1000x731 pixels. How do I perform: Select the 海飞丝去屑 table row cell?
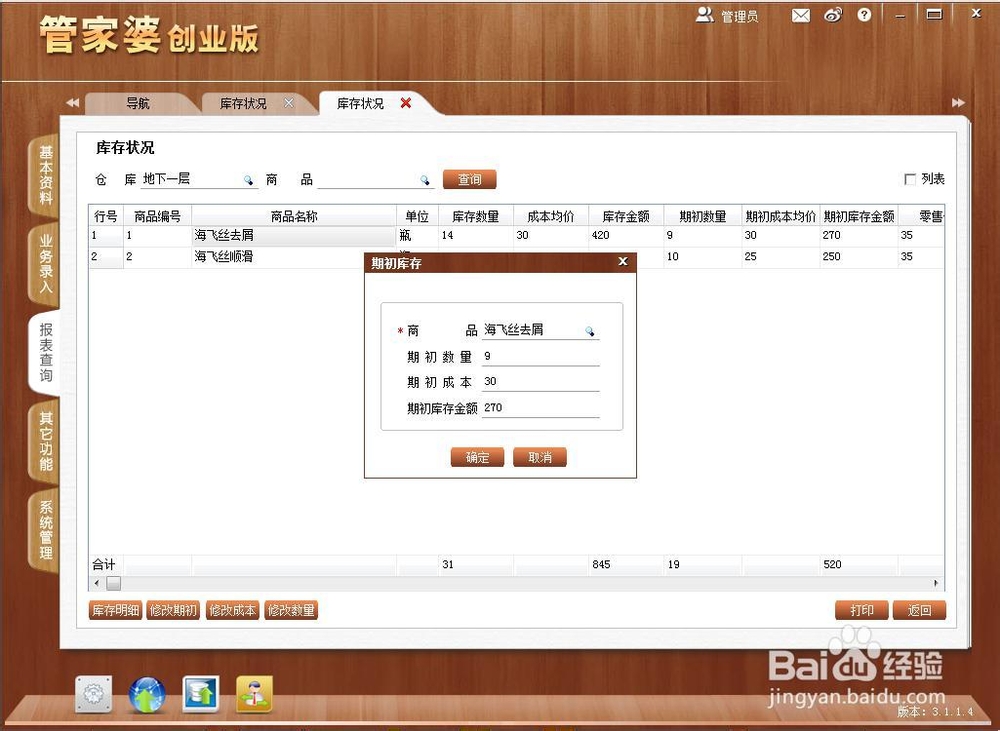[x=294, y=235]
